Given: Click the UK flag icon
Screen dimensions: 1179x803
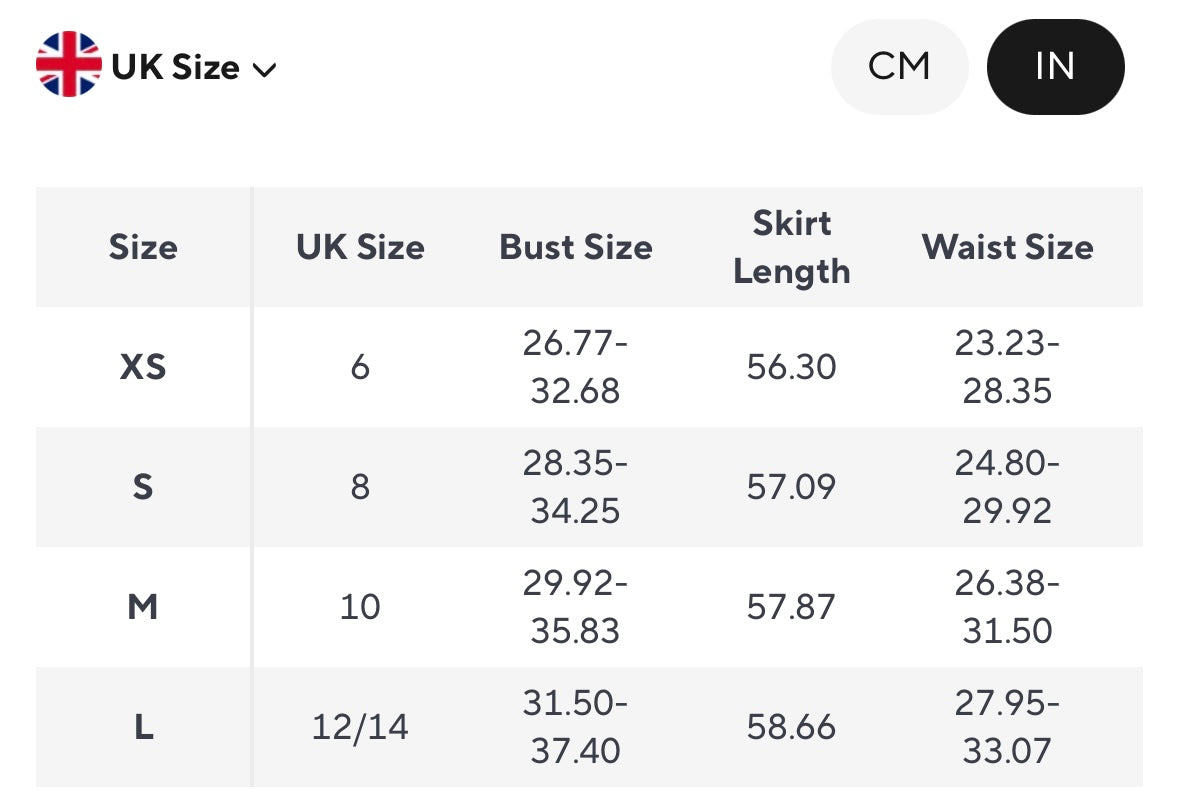Looking at the screenshot, I should tap(69, 65).
